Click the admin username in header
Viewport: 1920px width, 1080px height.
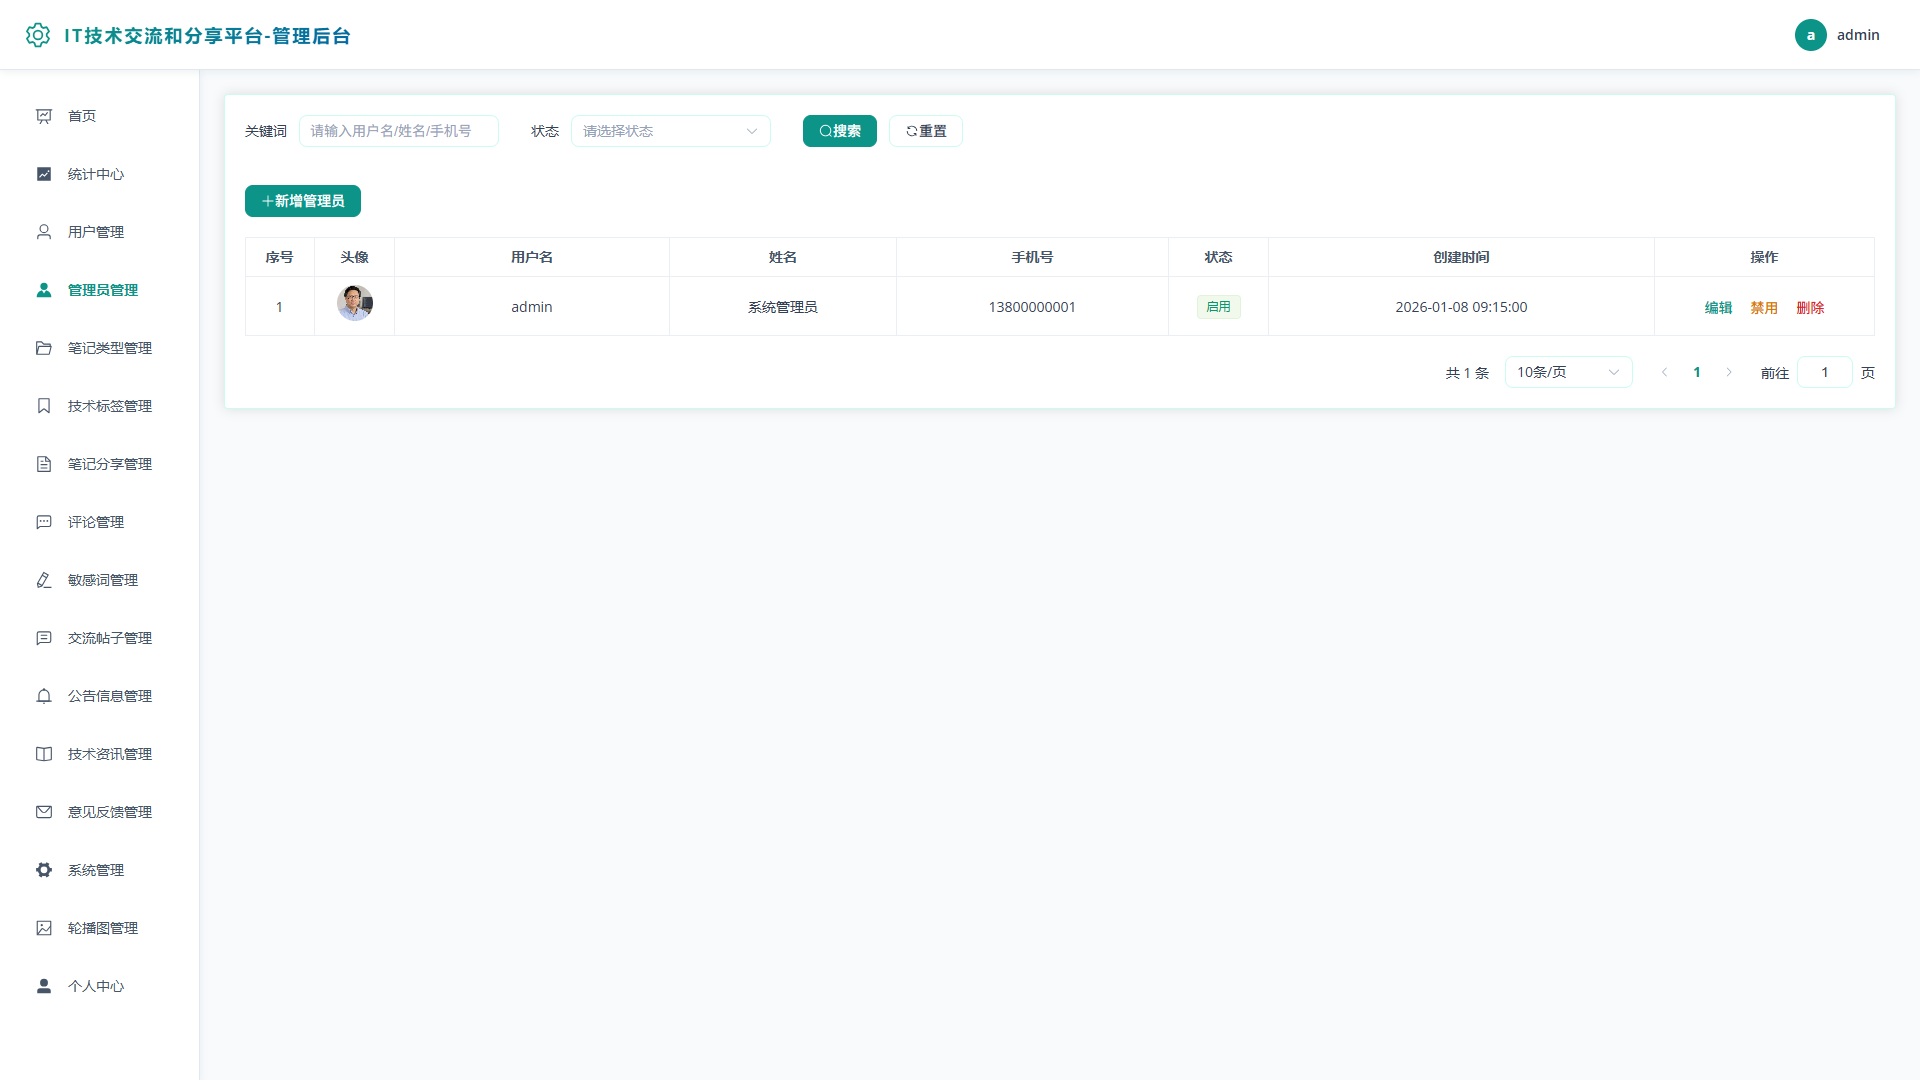1858,35
